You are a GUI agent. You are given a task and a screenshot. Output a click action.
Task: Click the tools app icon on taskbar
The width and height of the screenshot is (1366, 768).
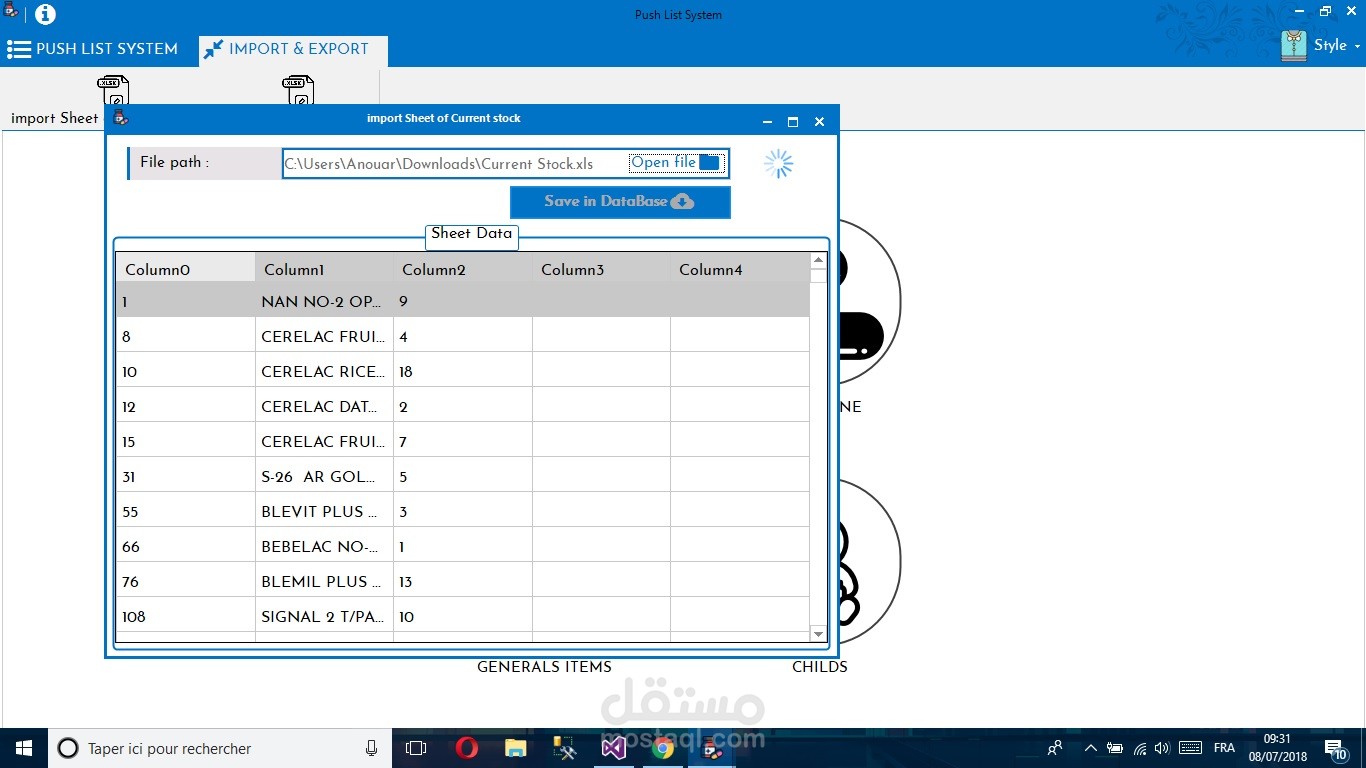tap(564, 748)
